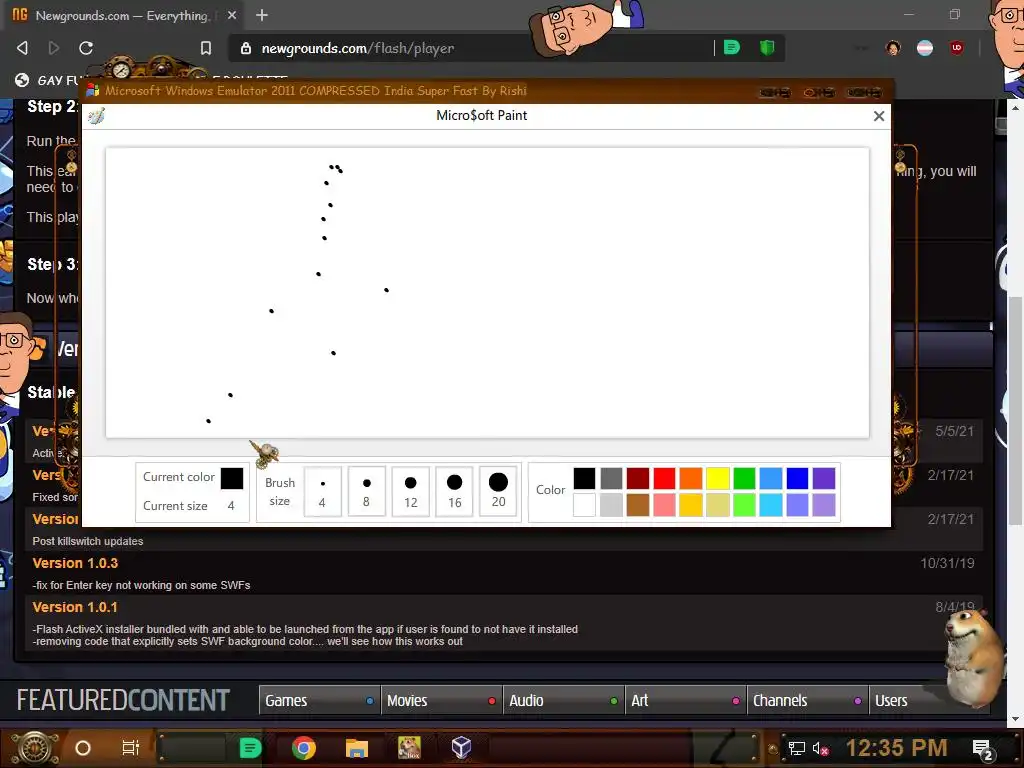Viewport: 1024px width, 768px height.
Task: Pick the brown color swatch
Action: [x=638, y=505]
